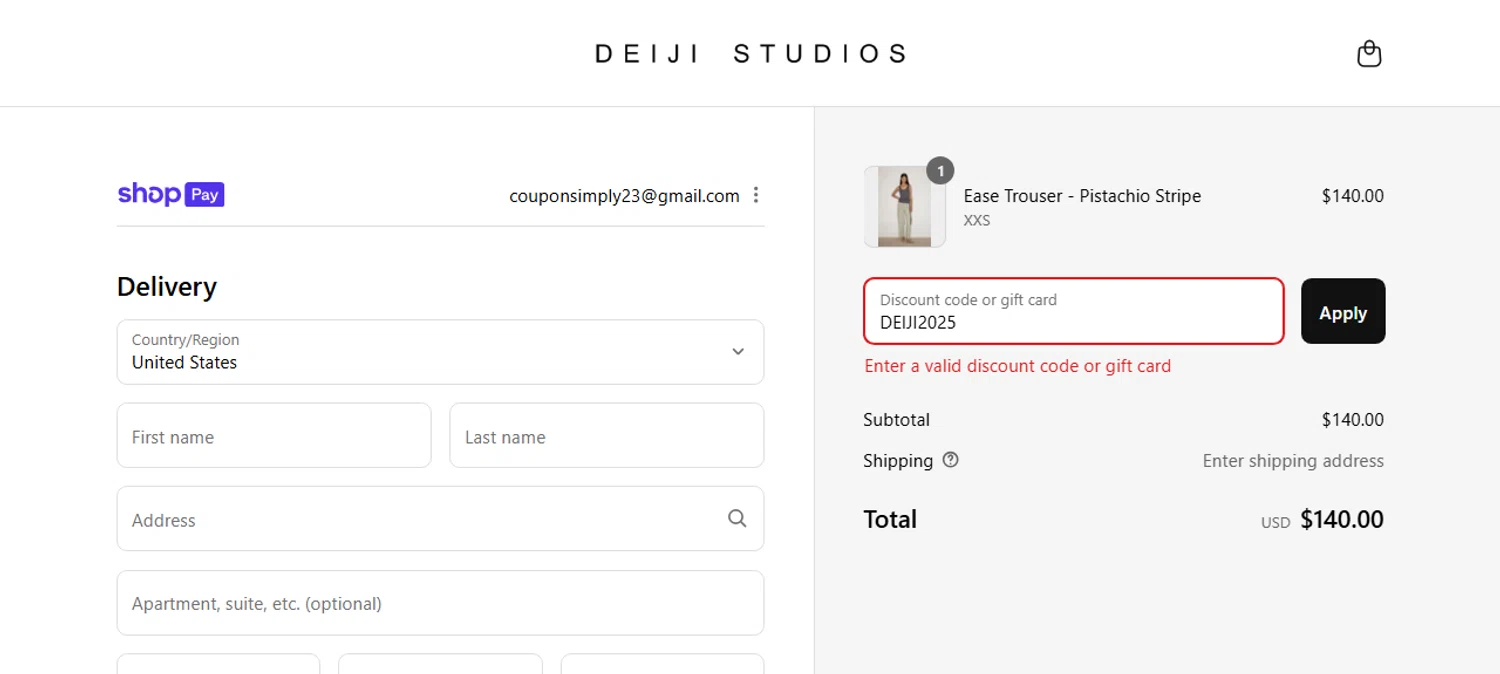1500x674 pixels.
Task: Click the item quantity badge on the thumbnail
Action: [940, 171]
